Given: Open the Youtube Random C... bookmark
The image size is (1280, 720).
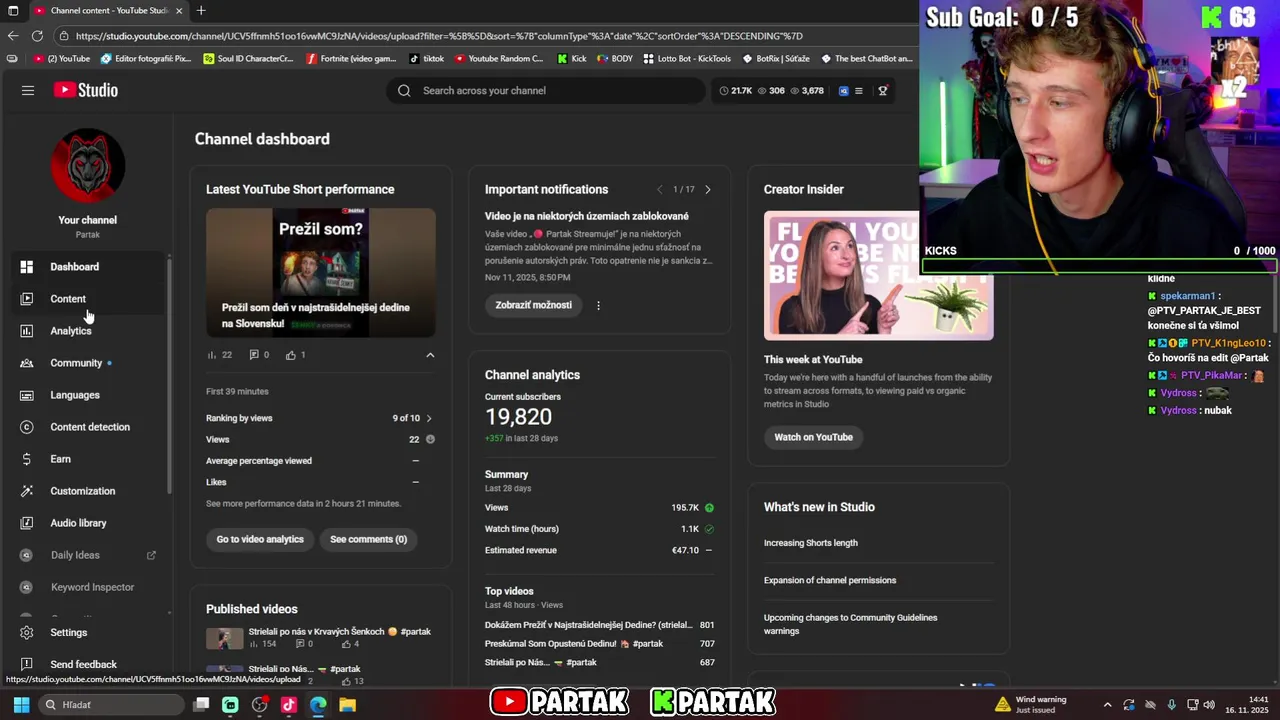Looking at the screenshot, I should pos(499,59).
